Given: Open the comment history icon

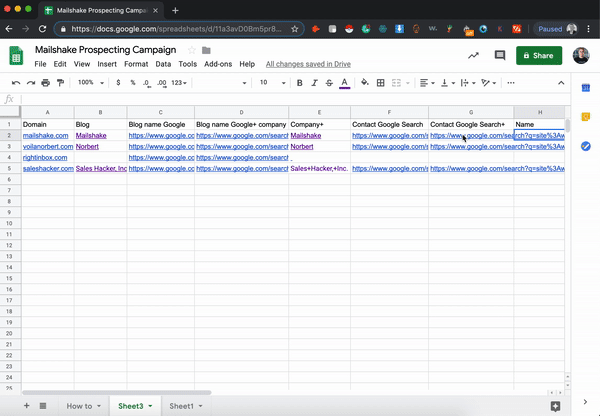Looking at the screenshot, I should tap(499, 56).
